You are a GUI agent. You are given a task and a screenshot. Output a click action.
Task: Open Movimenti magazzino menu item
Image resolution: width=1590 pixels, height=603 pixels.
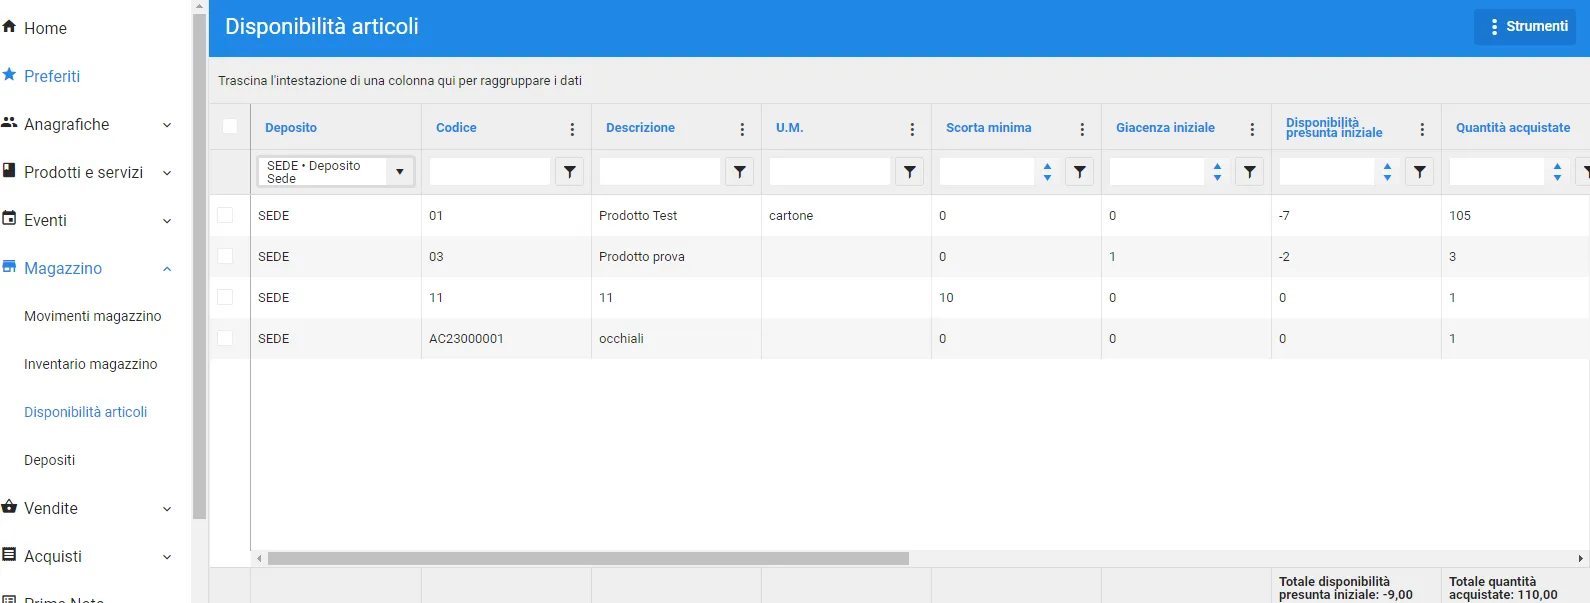pyautogui.click(x=92, y=316)
